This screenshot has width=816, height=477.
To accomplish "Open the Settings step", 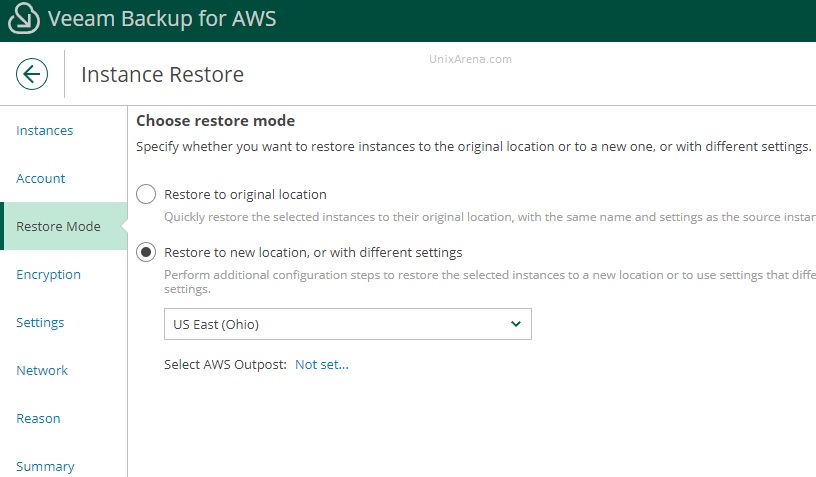I will (x=40, y=323).
